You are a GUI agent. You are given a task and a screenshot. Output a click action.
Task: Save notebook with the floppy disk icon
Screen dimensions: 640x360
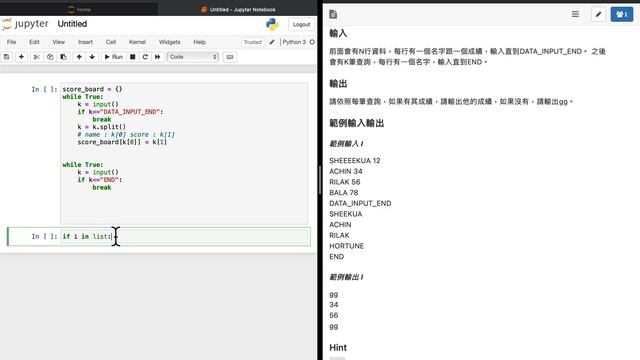click(x=7, y=57)
